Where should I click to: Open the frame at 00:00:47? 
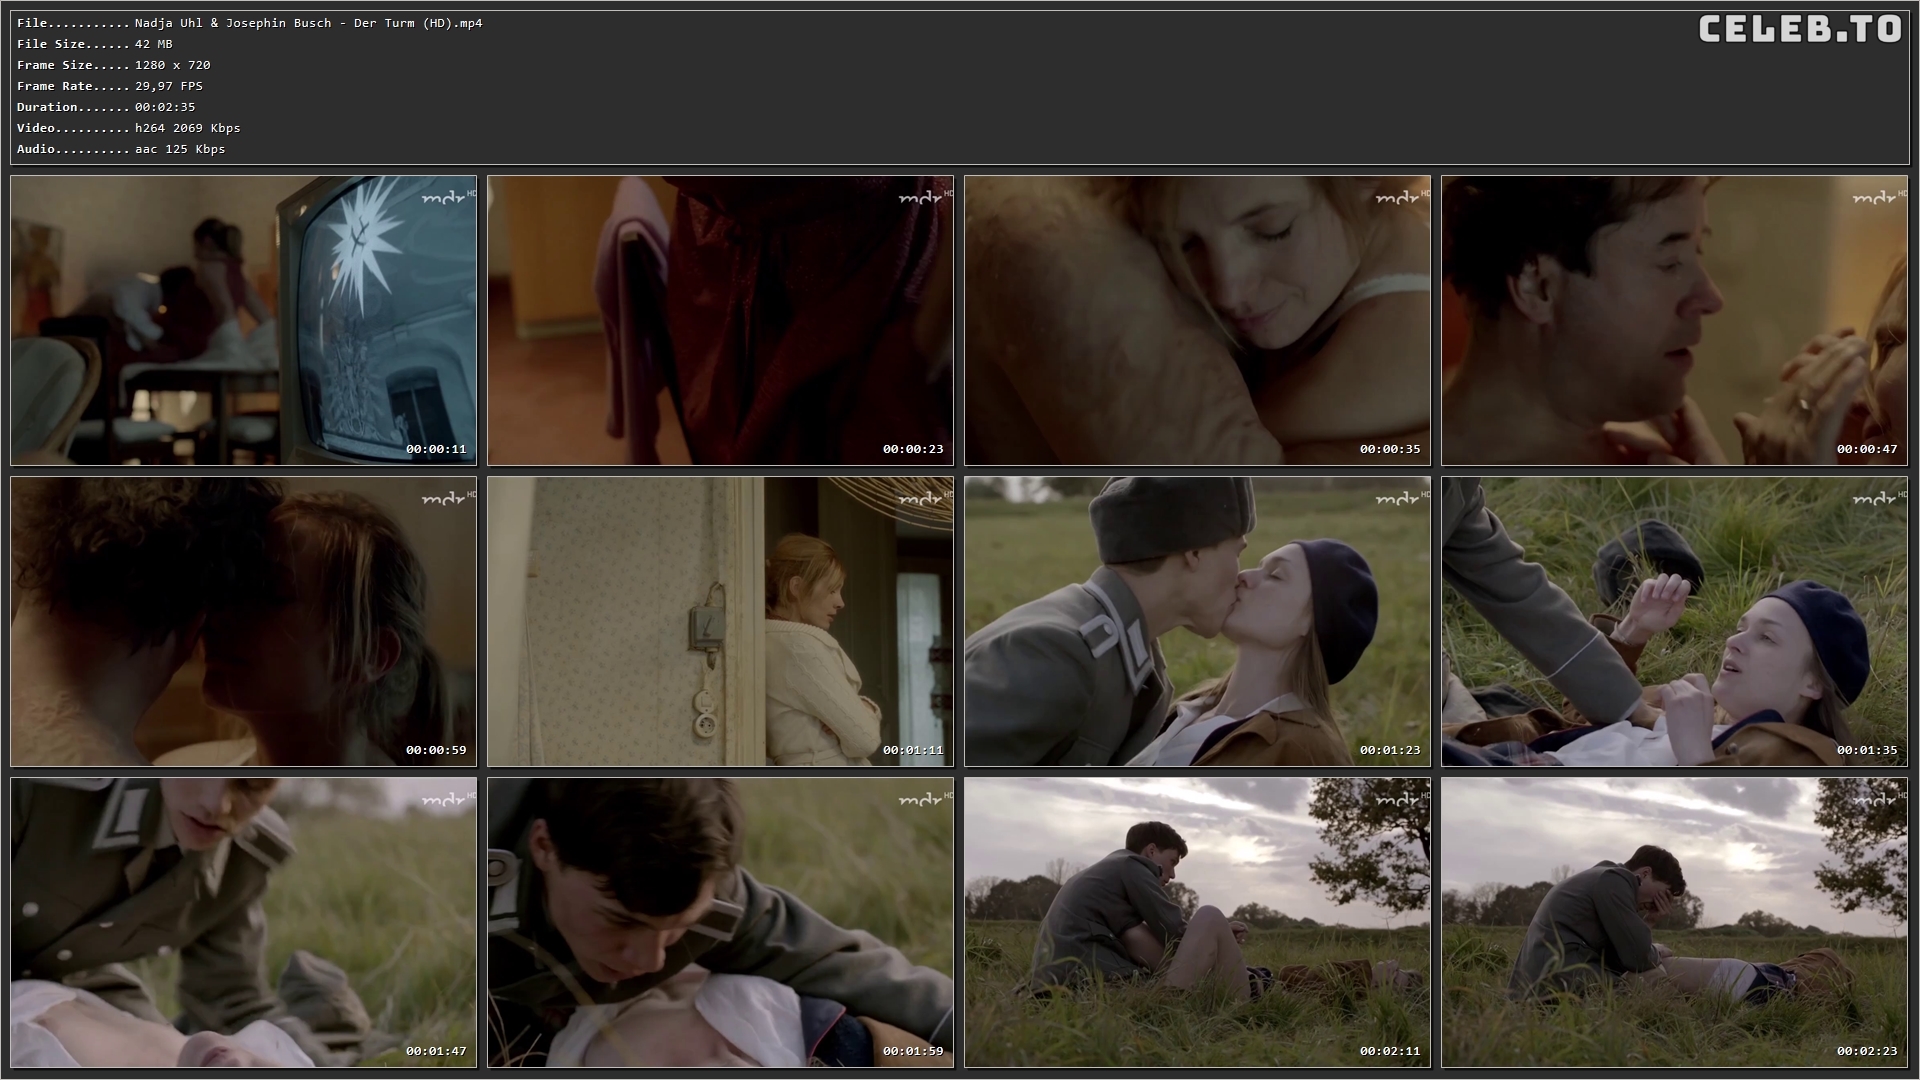coord(1674,320)
